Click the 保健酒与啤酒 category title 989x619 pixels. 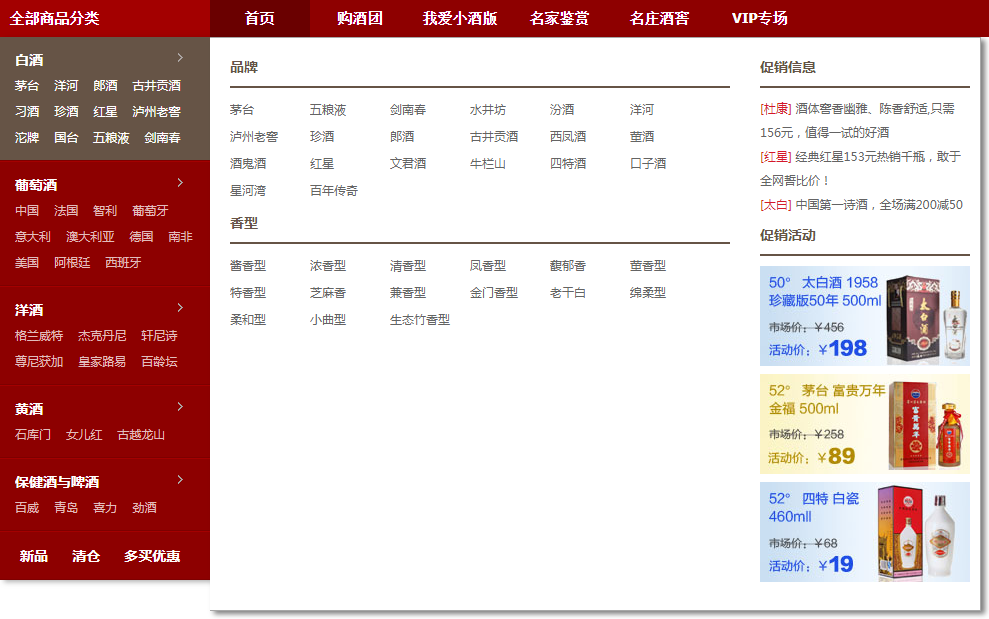point(57,482)
